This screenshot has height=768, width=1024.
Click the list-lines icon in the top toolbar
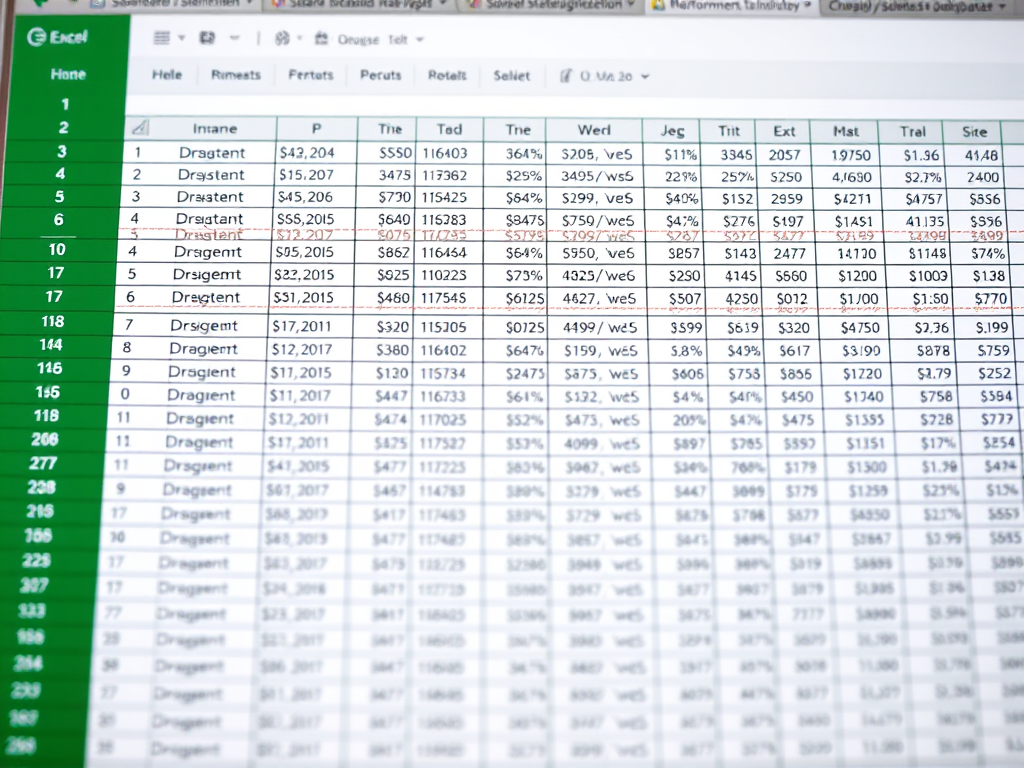[162, 39]
